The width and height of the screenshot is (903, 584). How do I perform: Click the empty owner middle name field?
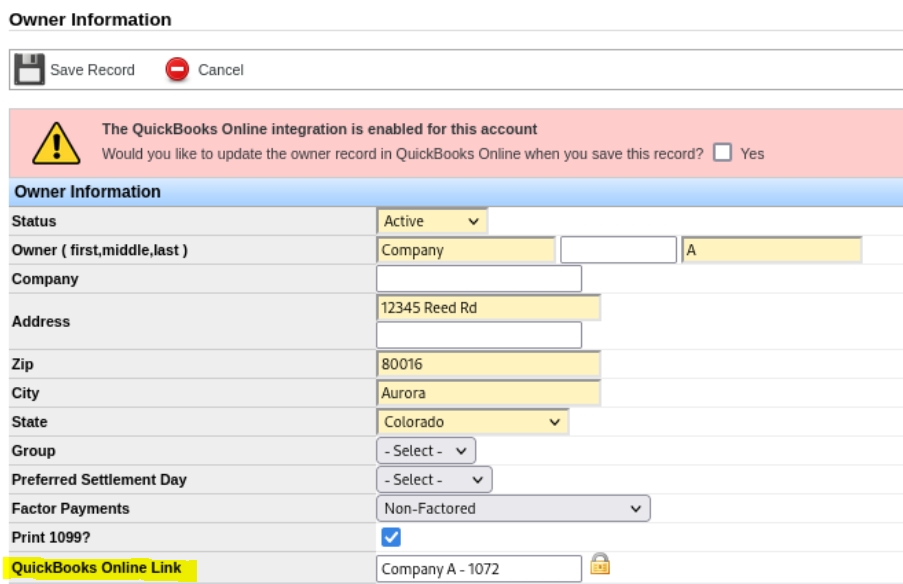[x=619, y=250]
